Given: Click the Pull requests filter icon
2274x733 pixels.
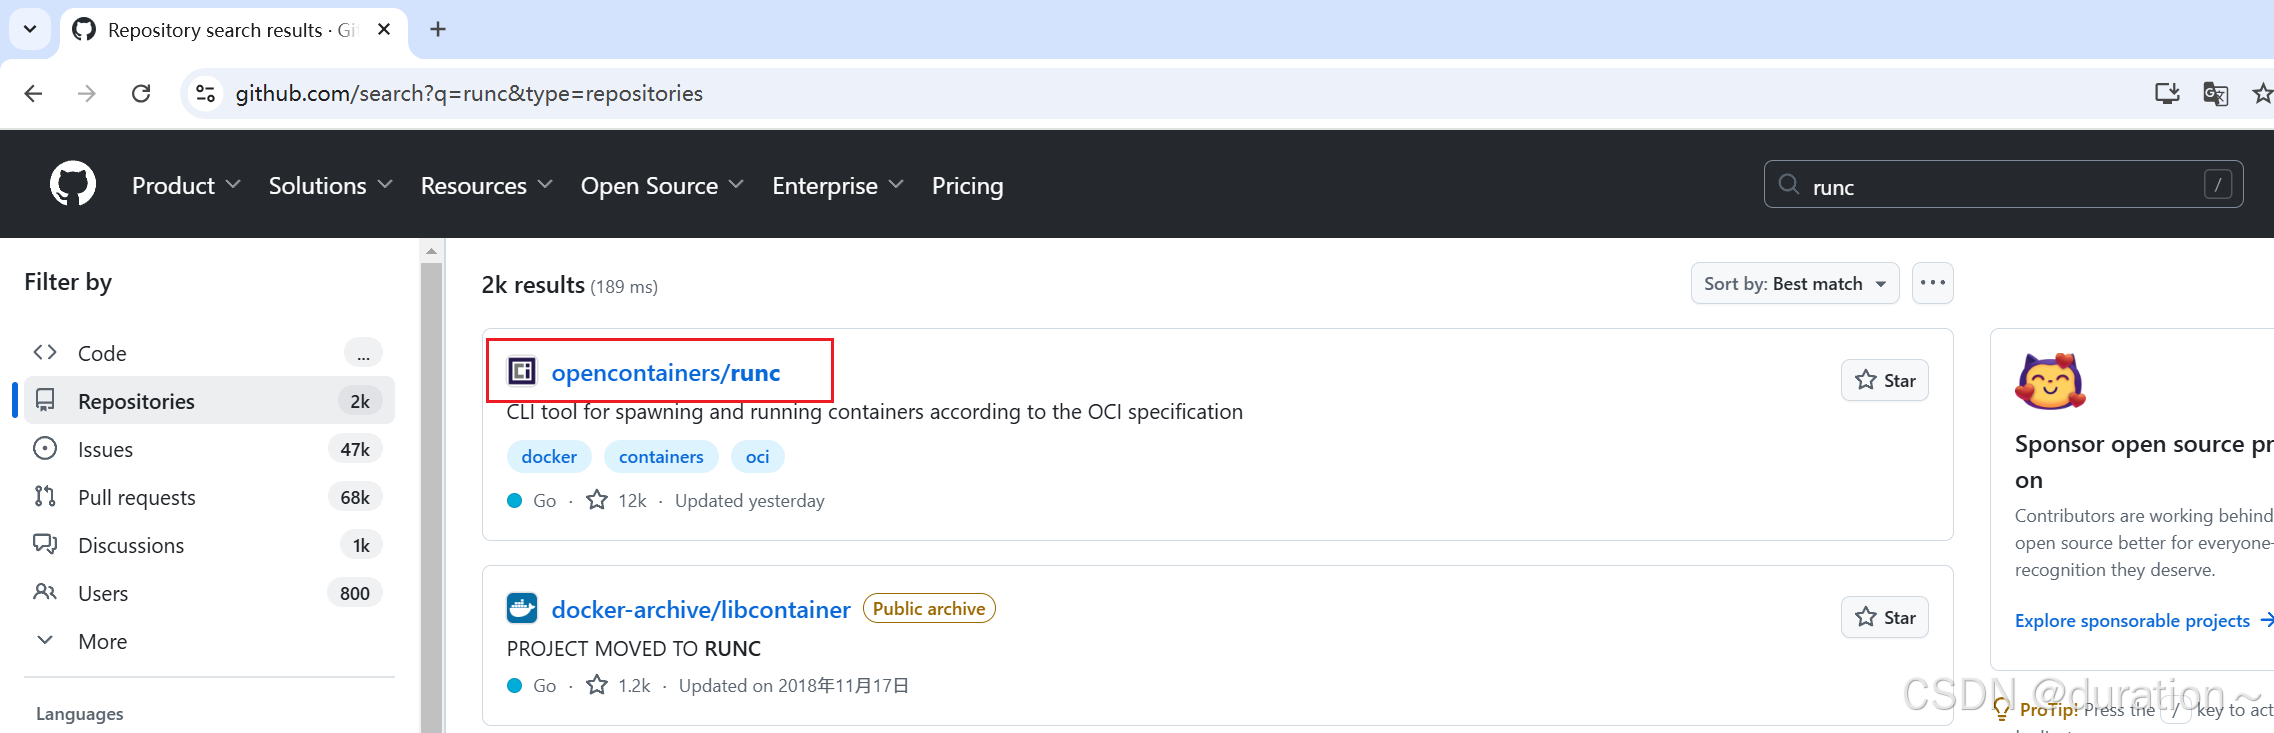Looking at the screenshot, I should (x=45, y=496).
